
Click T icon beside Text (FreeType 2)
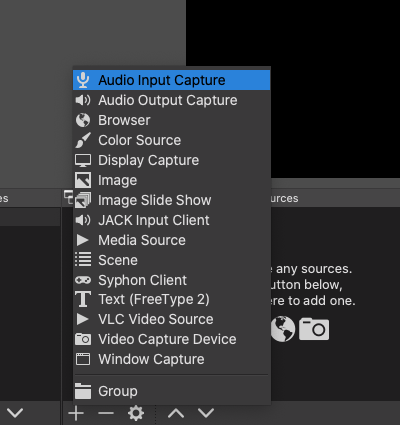(83, 299)
